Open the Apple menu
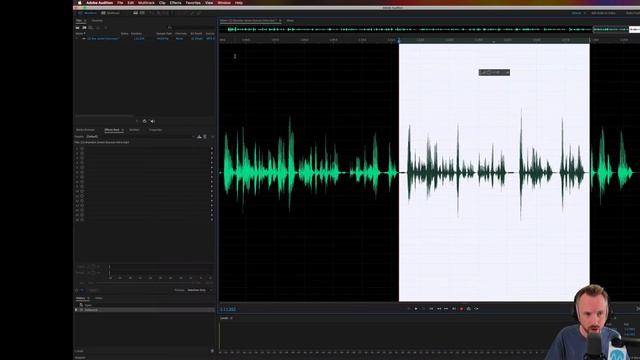This screenshot has height=360, width=640. 80,2
